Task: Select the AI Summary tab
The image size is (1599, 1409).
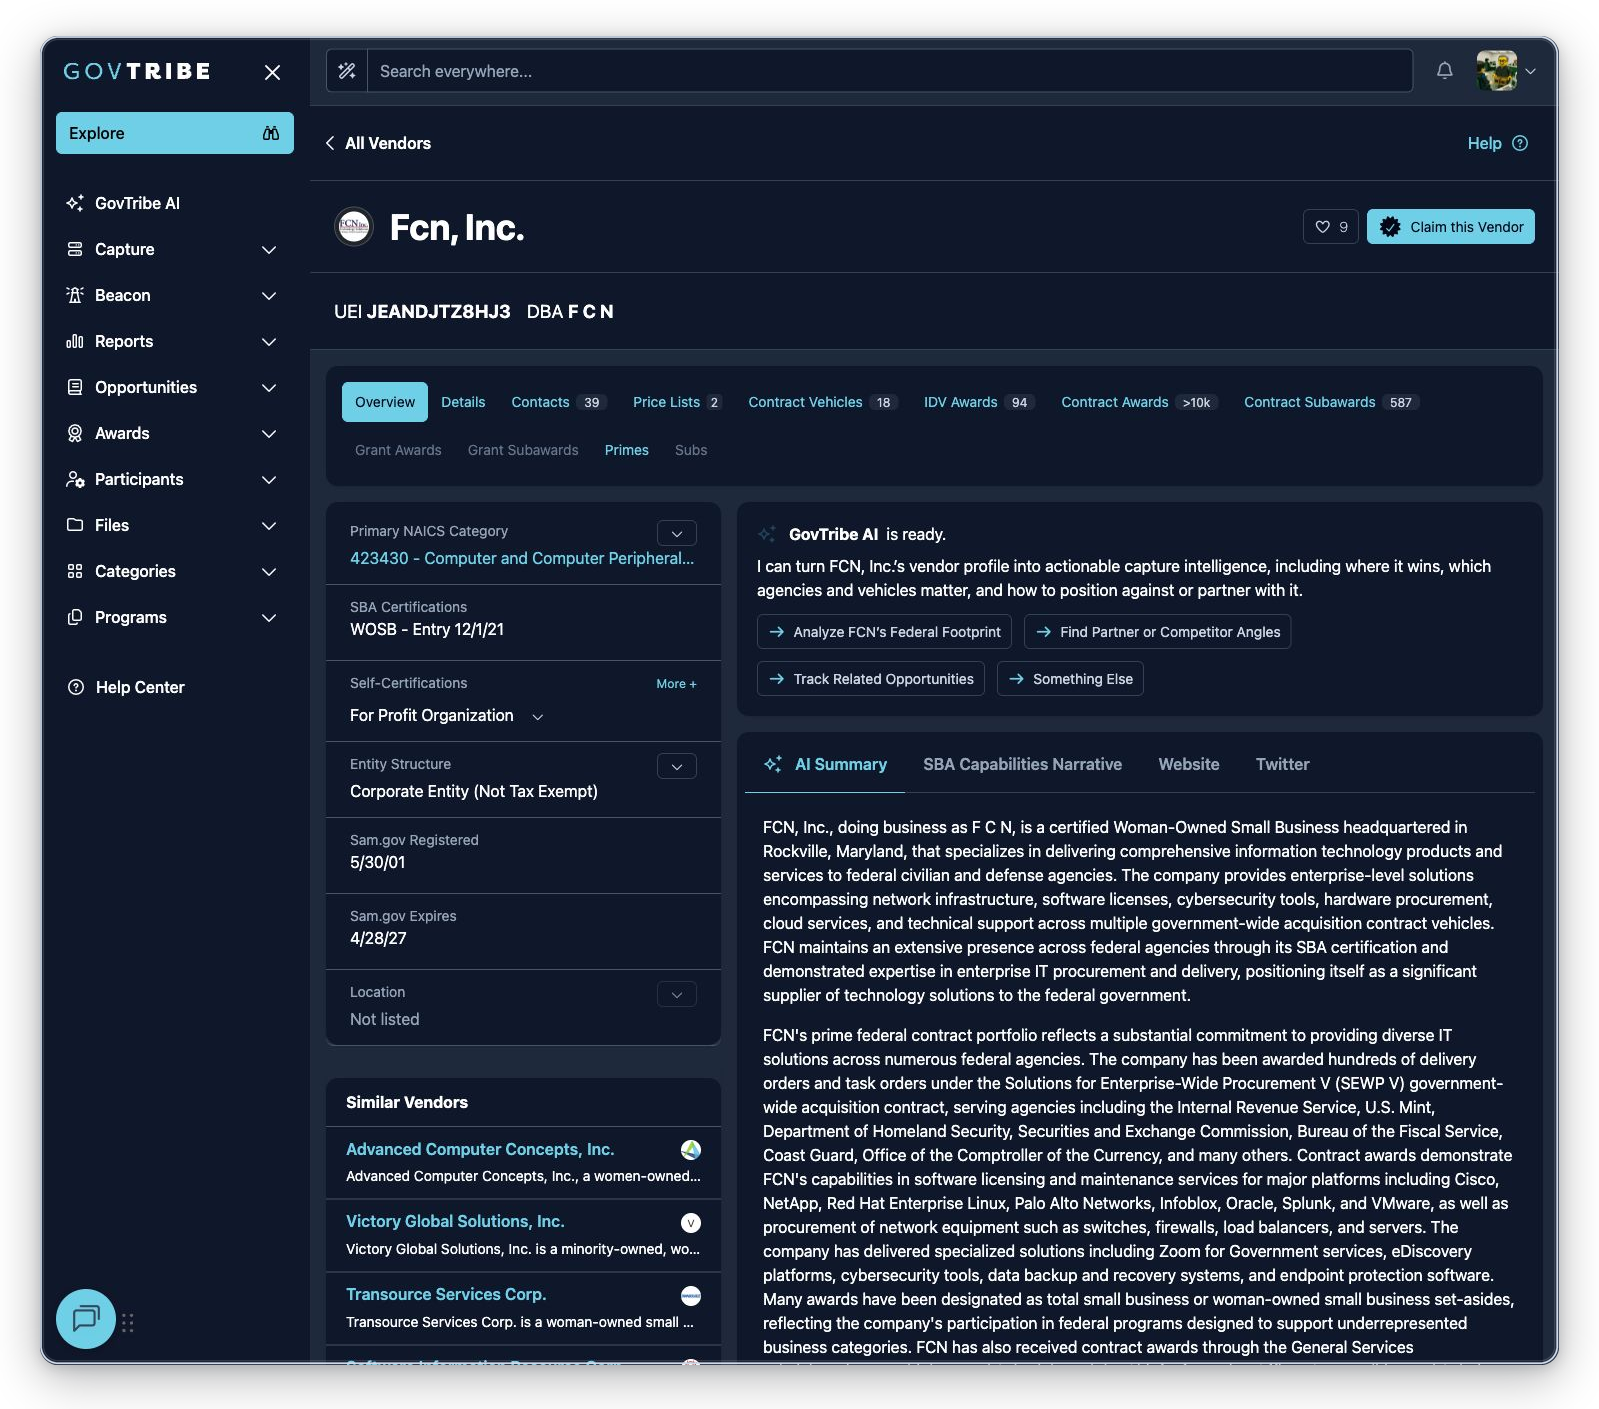Action: click(x=825, y=764)
